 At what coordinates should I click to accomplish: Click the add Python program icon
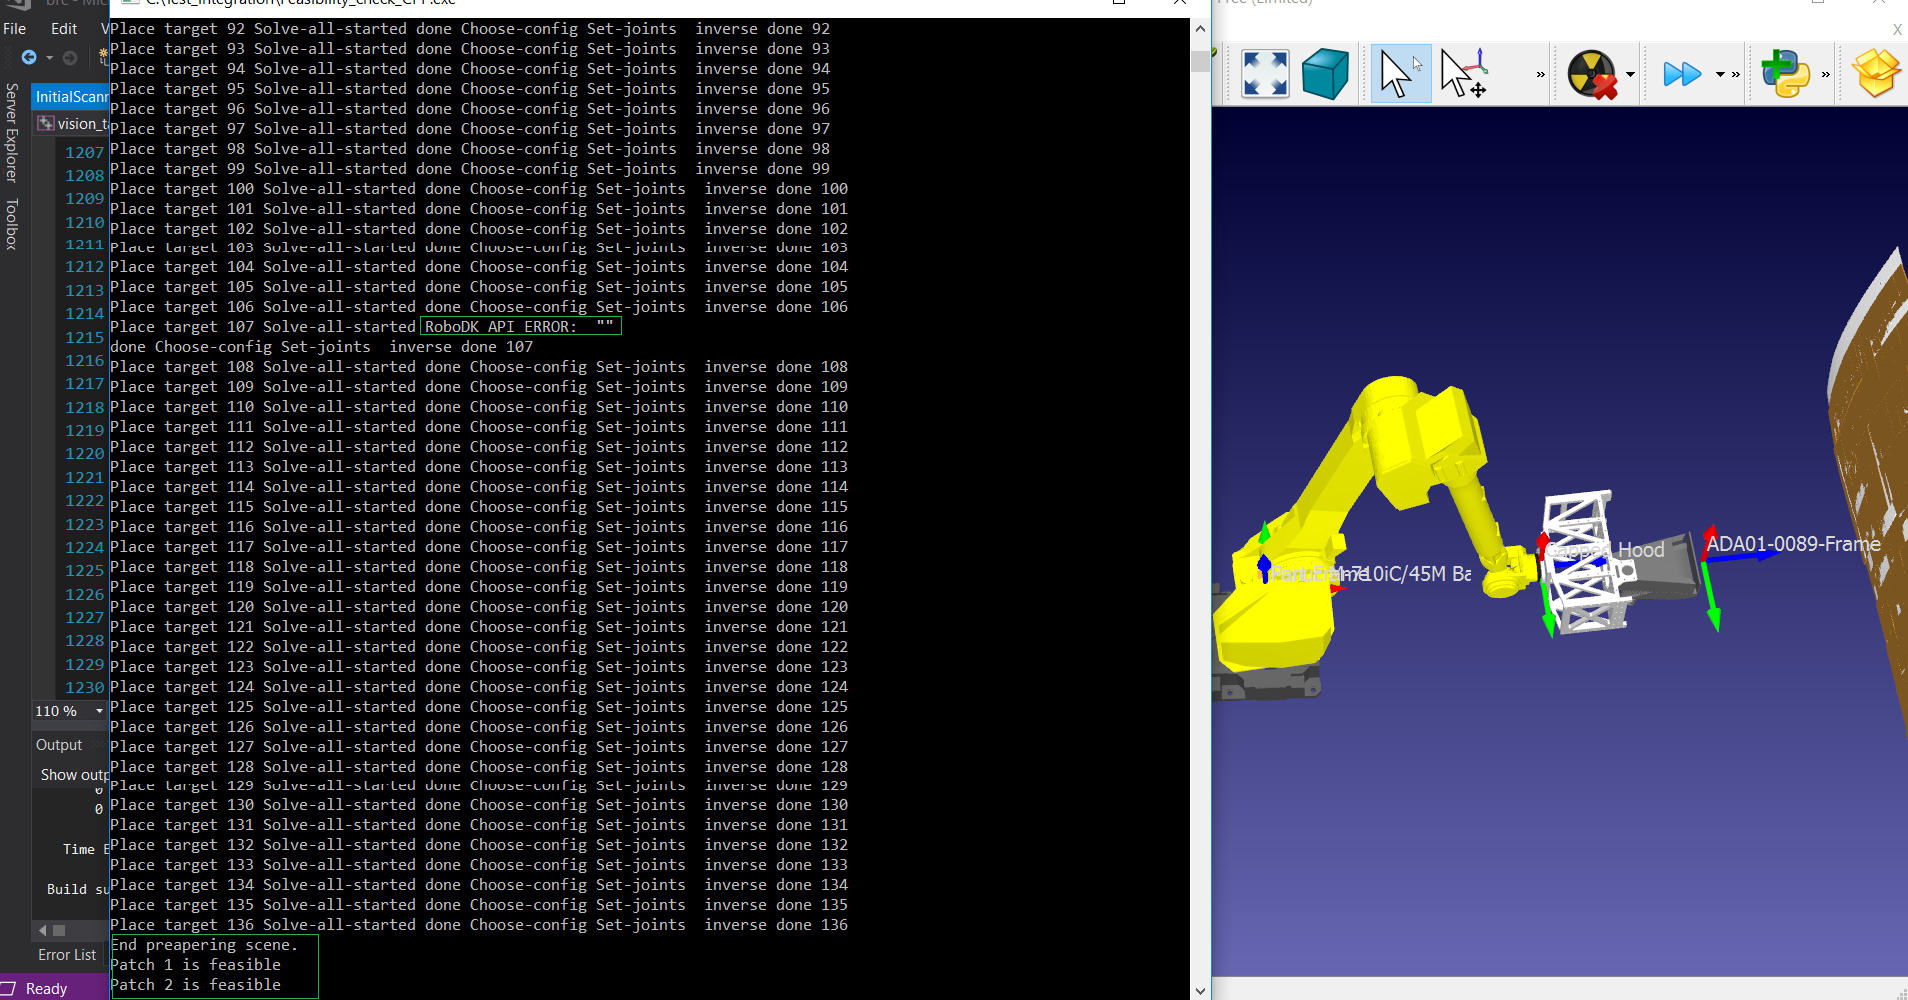coord(1785,74)
